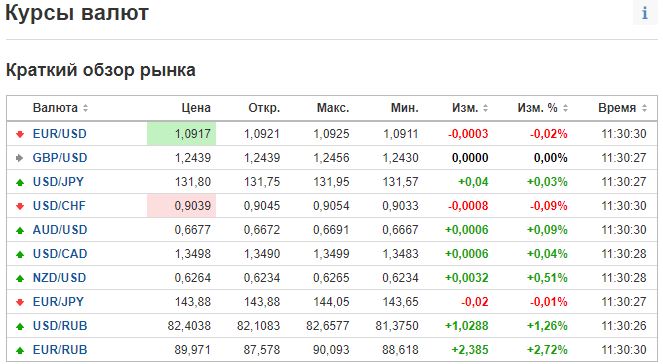The width and height of the screenshot is (663, 364).
Task: Sort table by Изм. % column header
Action: (x=542, y=108)
